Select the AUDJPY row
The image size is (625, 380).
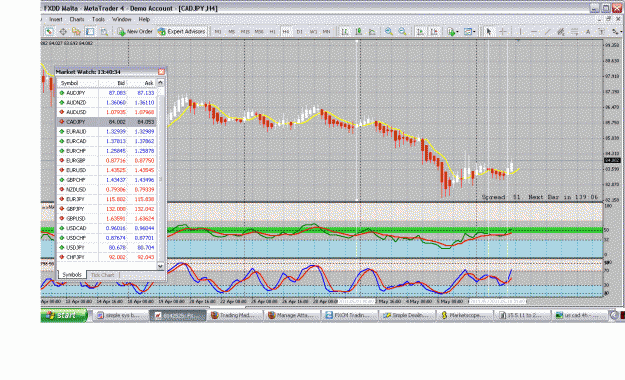click(107, 93)
